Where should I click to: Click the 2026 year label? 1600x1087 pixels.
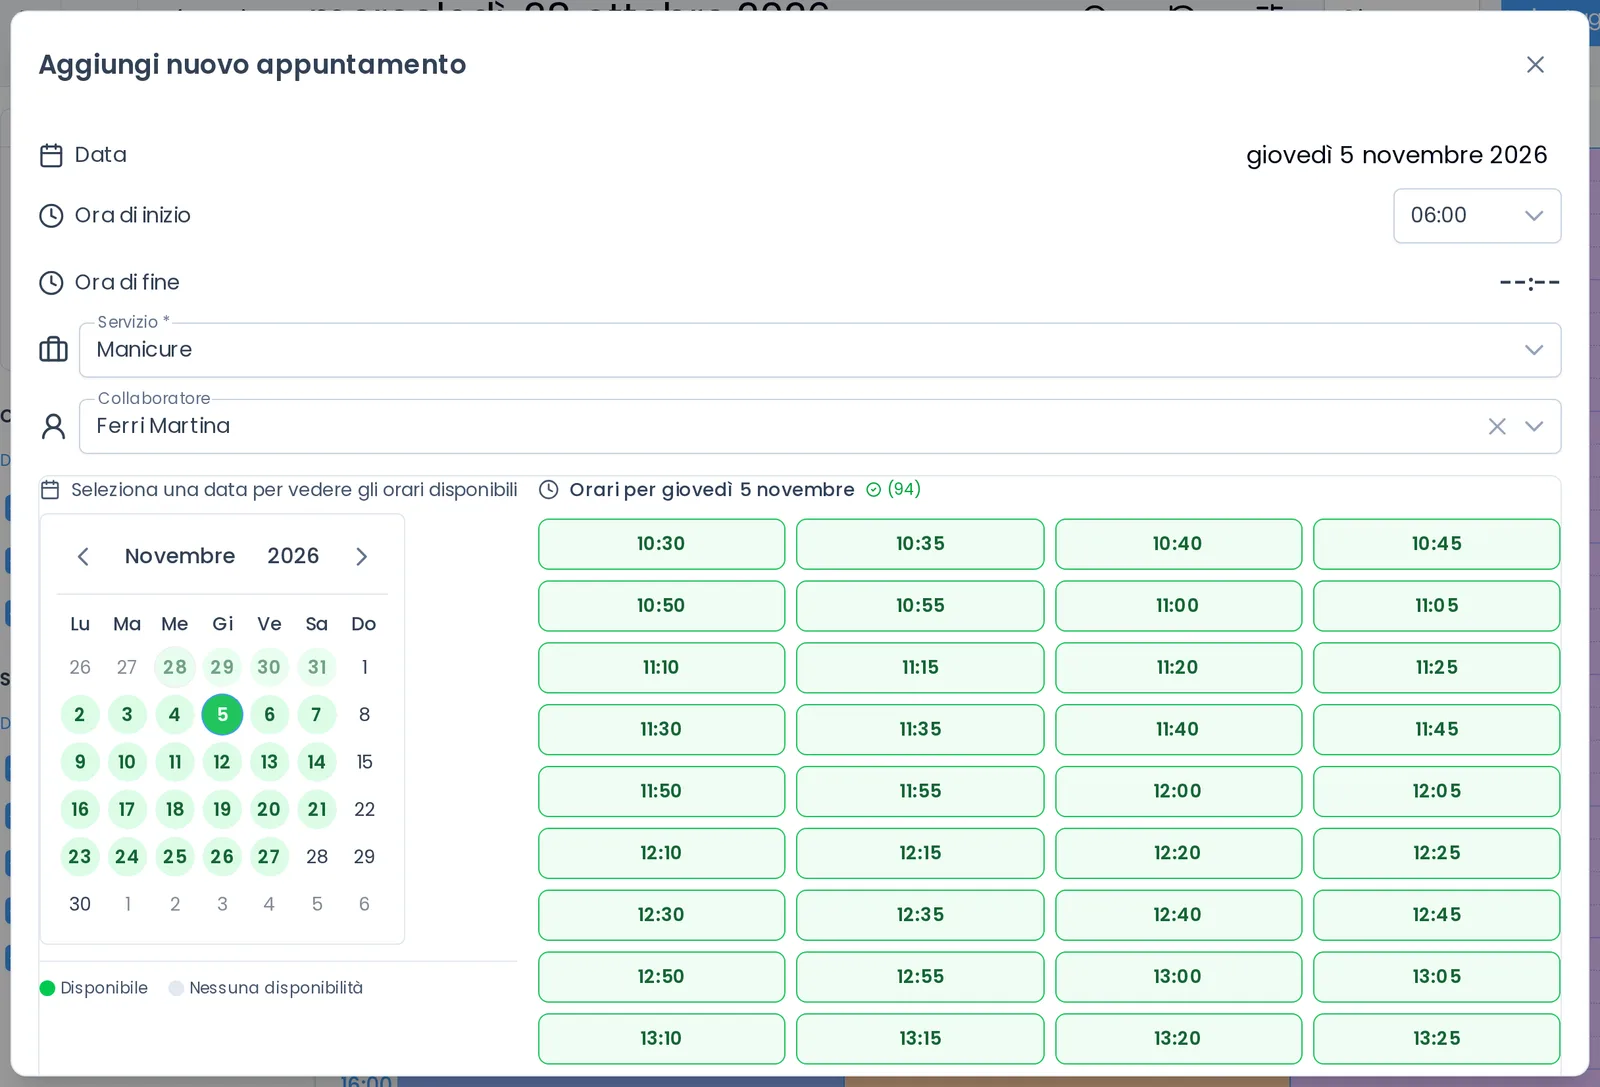pos(293,556)
